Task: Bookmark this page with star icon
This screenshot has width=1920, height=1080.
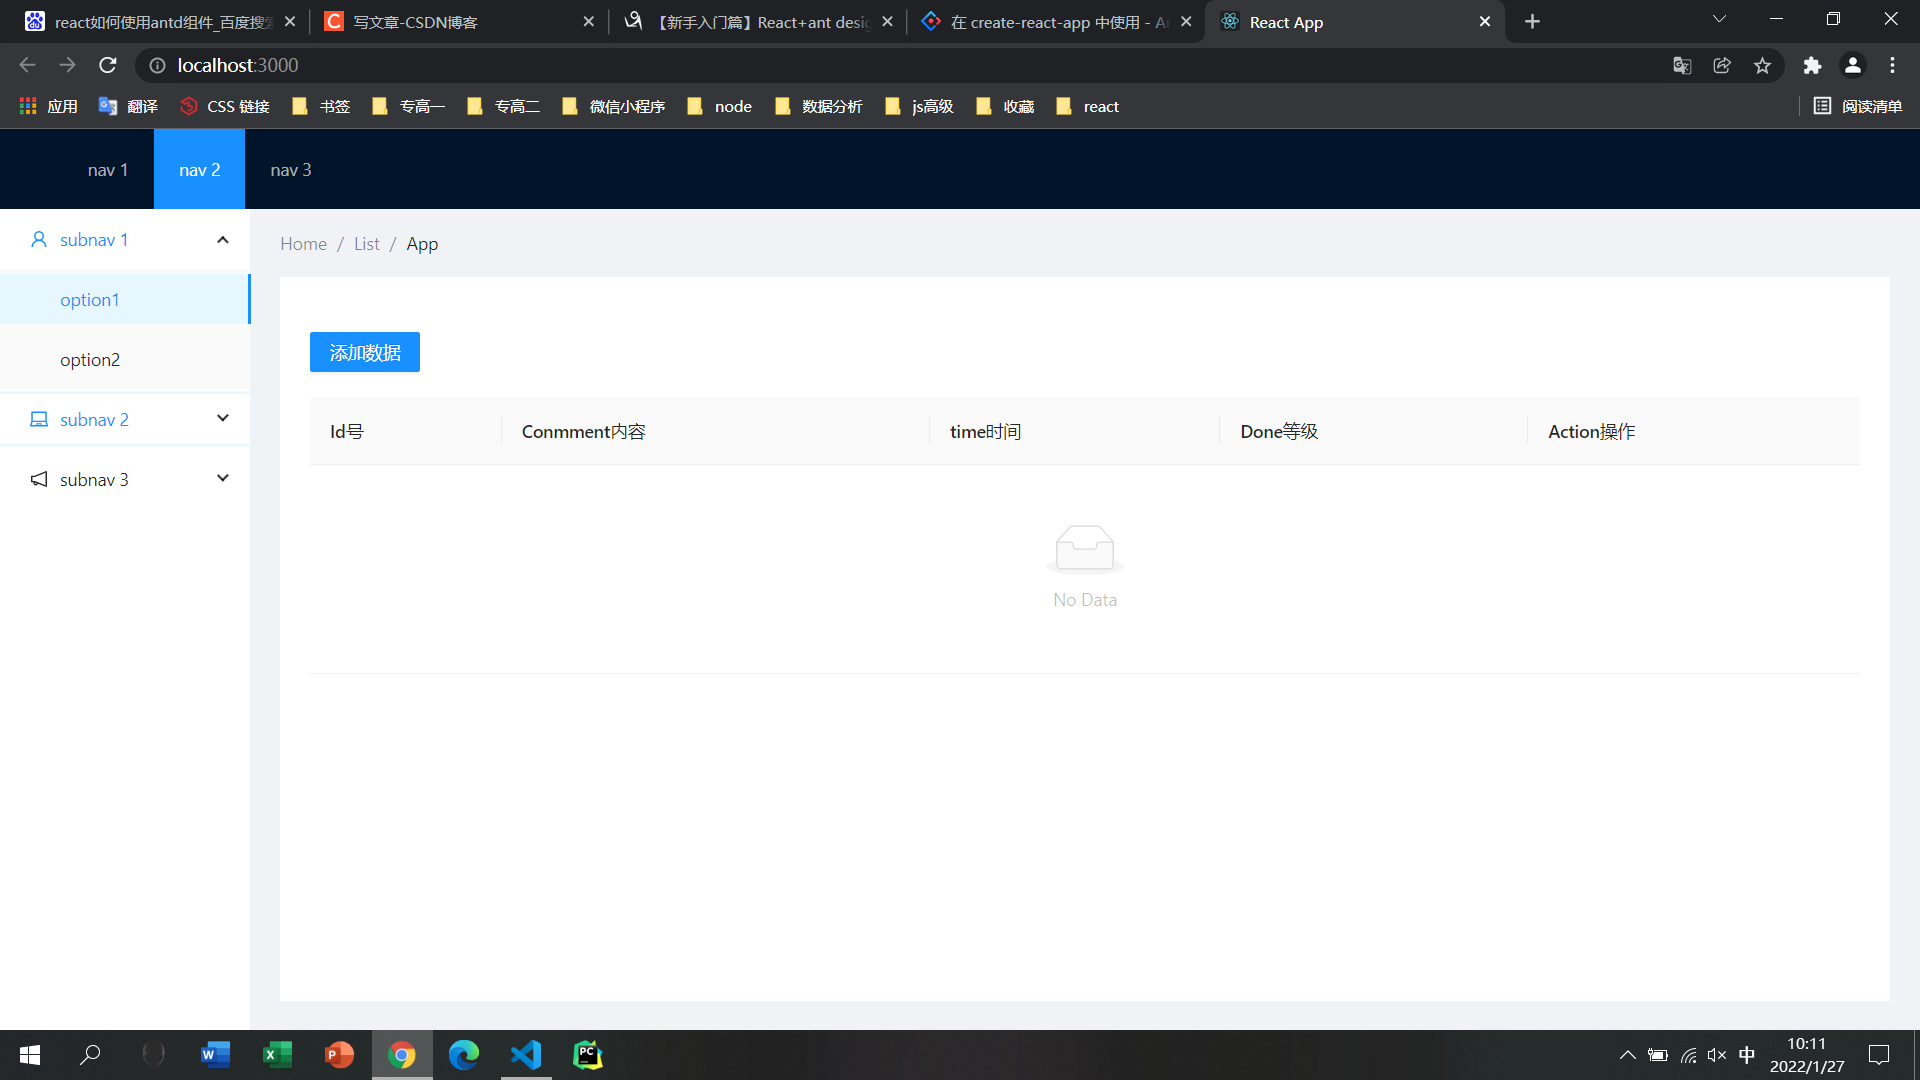Action: [1762, 65]
